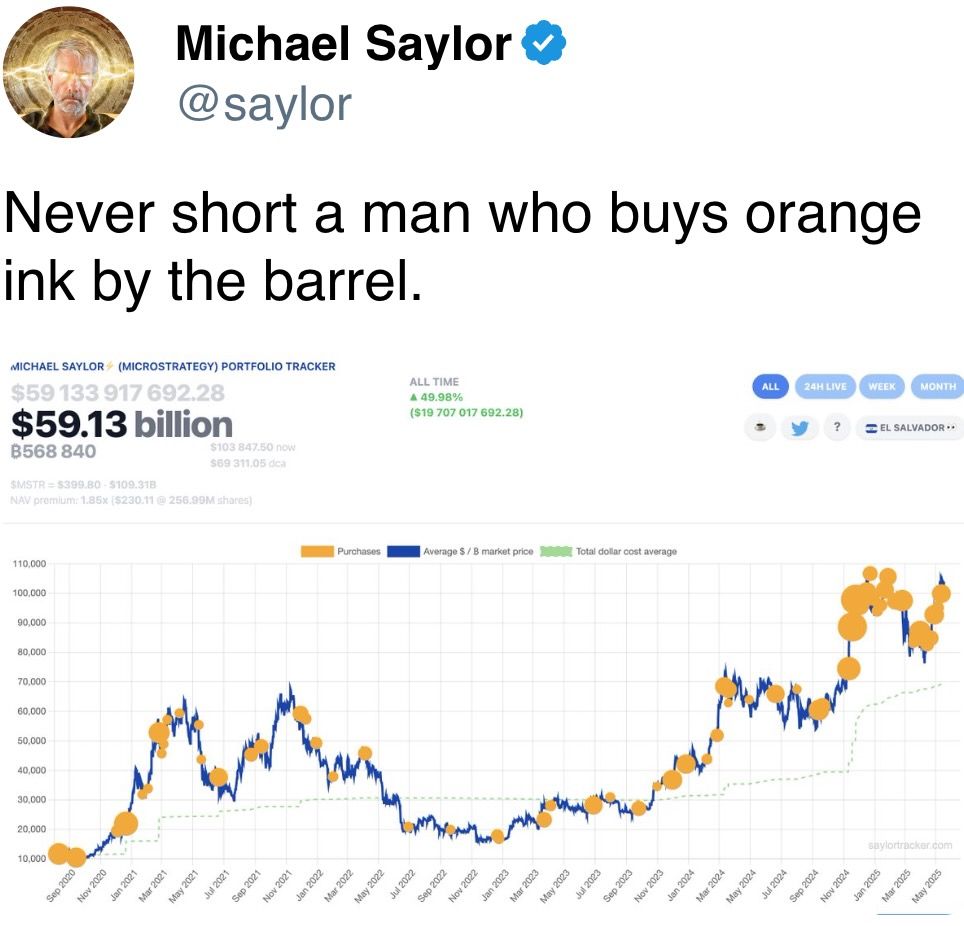The image size is (964, 926).
Task: Open the Twitter bird icon link
Action: coord(799,427)
